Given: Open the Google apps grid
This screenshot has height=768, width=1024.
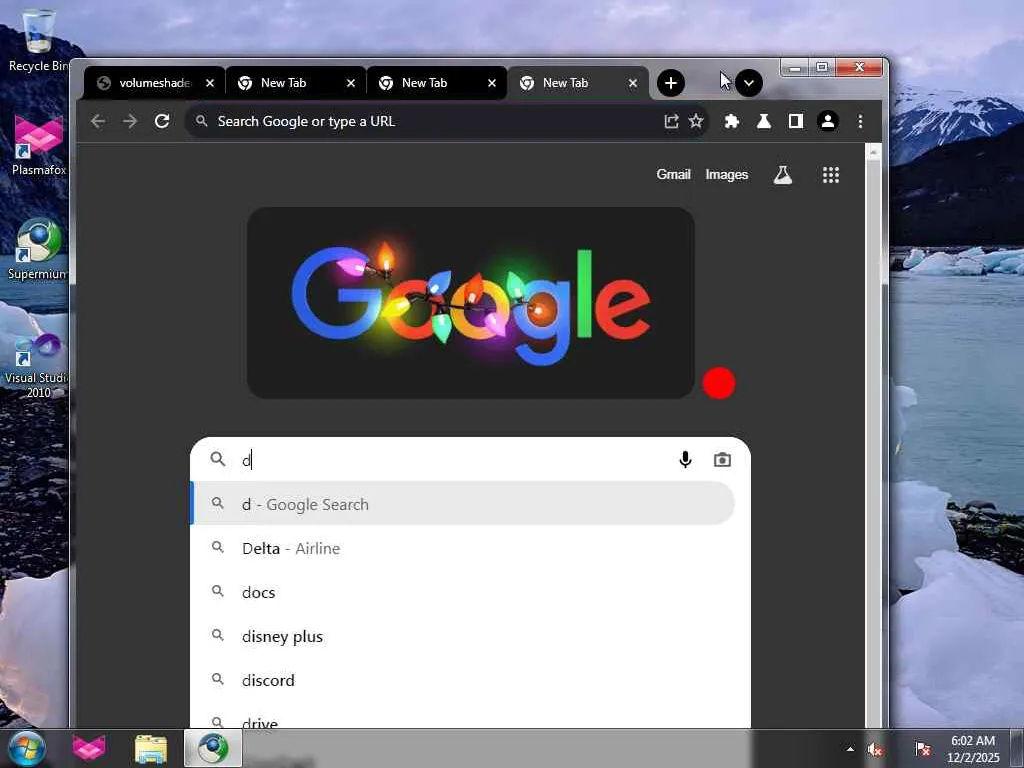Looking at the screenshot, I should [x=831, y=174].
